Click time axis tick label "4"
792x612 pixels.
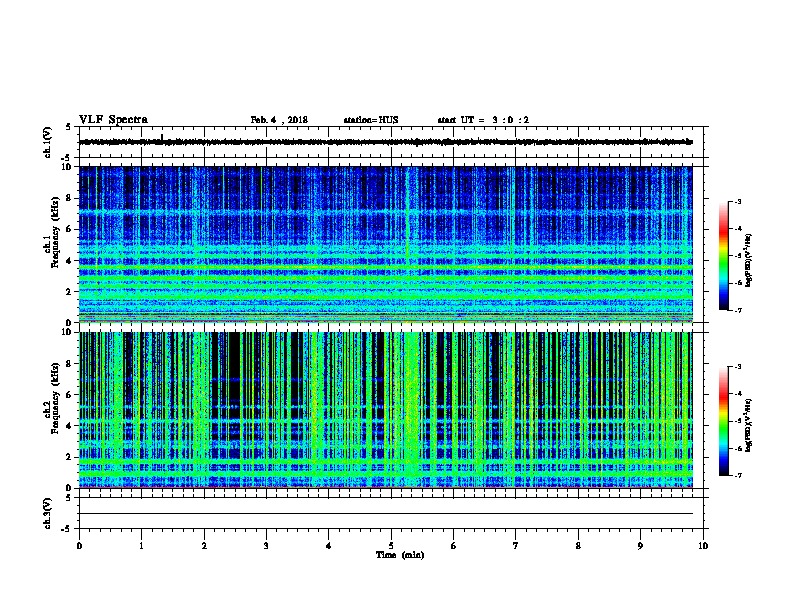point(329,546)
